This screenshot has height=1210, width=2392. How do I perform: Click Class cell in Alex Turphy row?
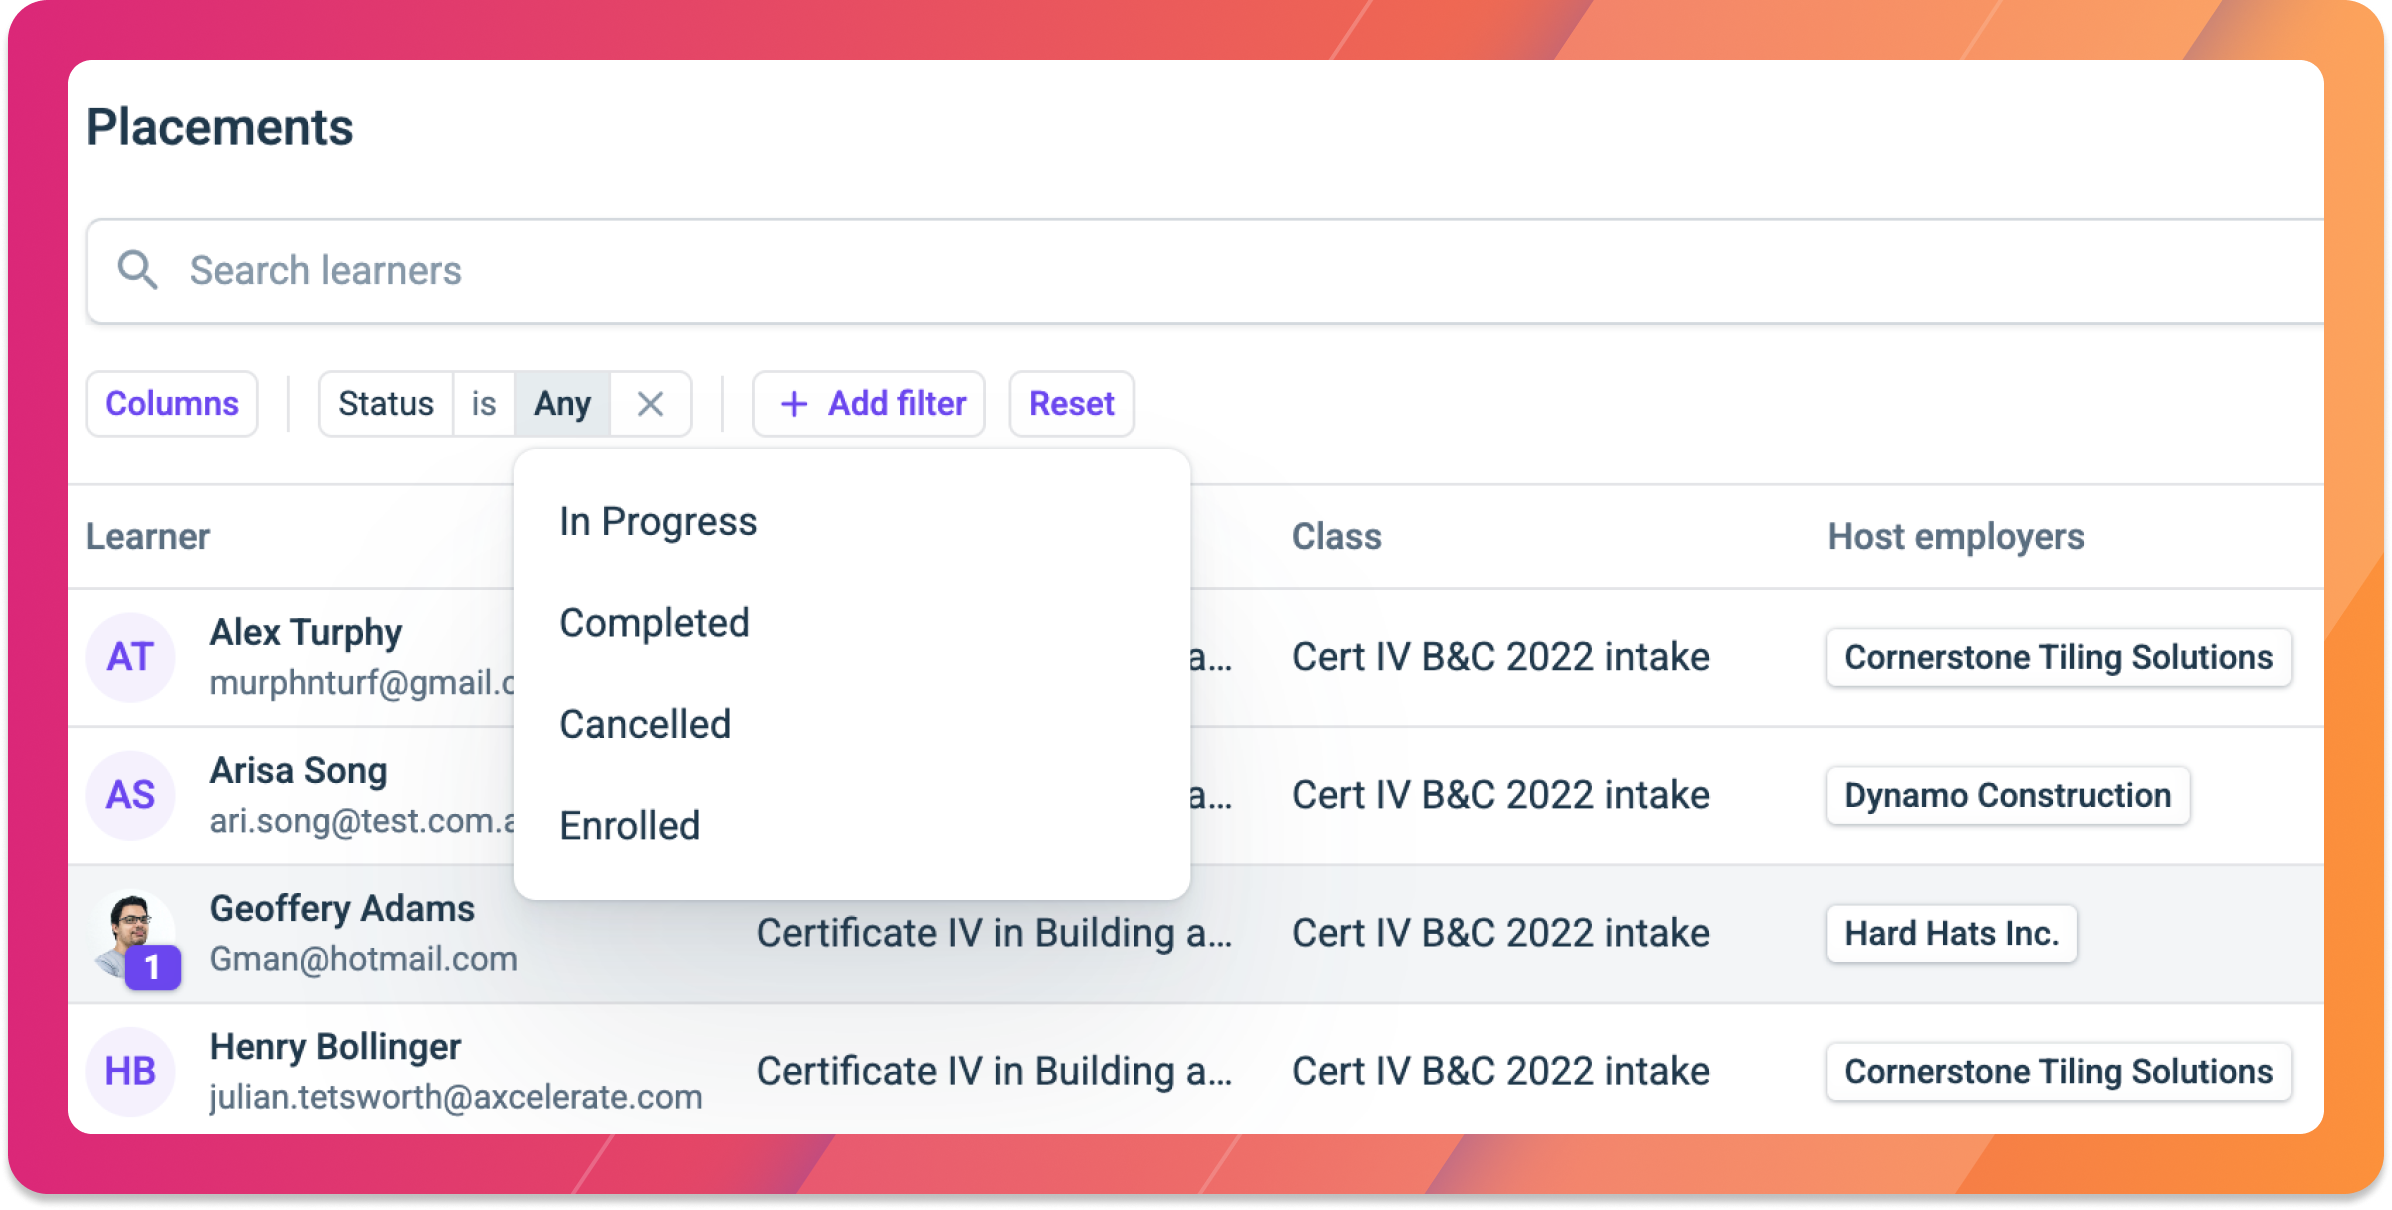[1501, 657]
